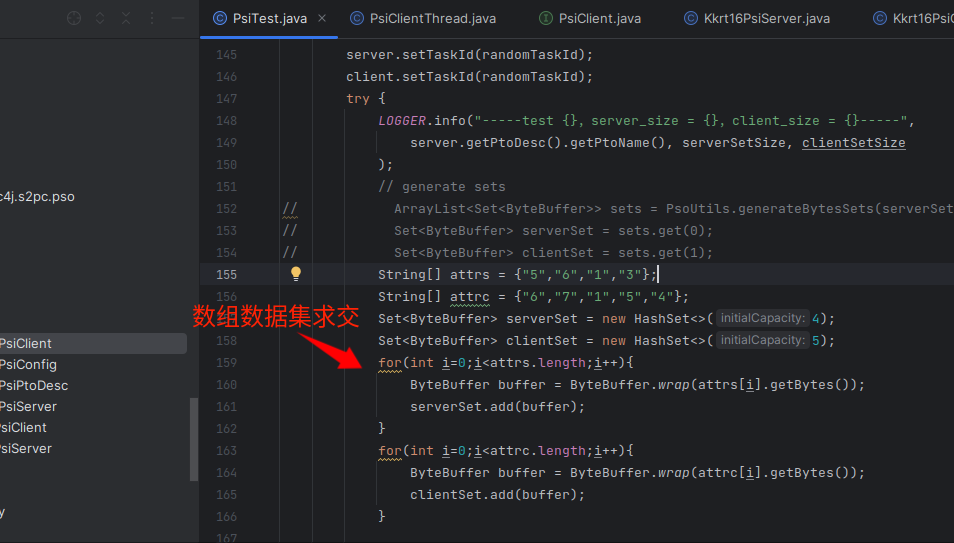
Task: Click line number 159 in the gutter
Action: (x=226, y=363)
